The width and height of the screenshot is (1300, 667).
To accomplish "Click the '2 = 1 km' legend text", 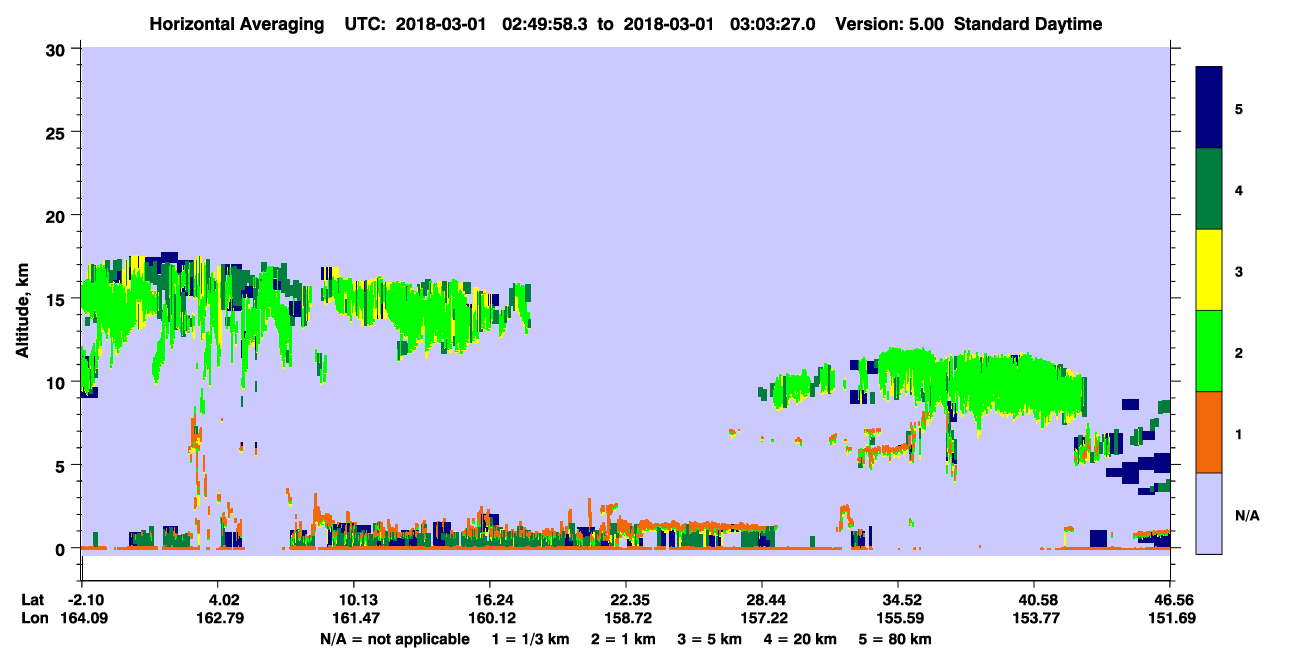I will [624, 639].
